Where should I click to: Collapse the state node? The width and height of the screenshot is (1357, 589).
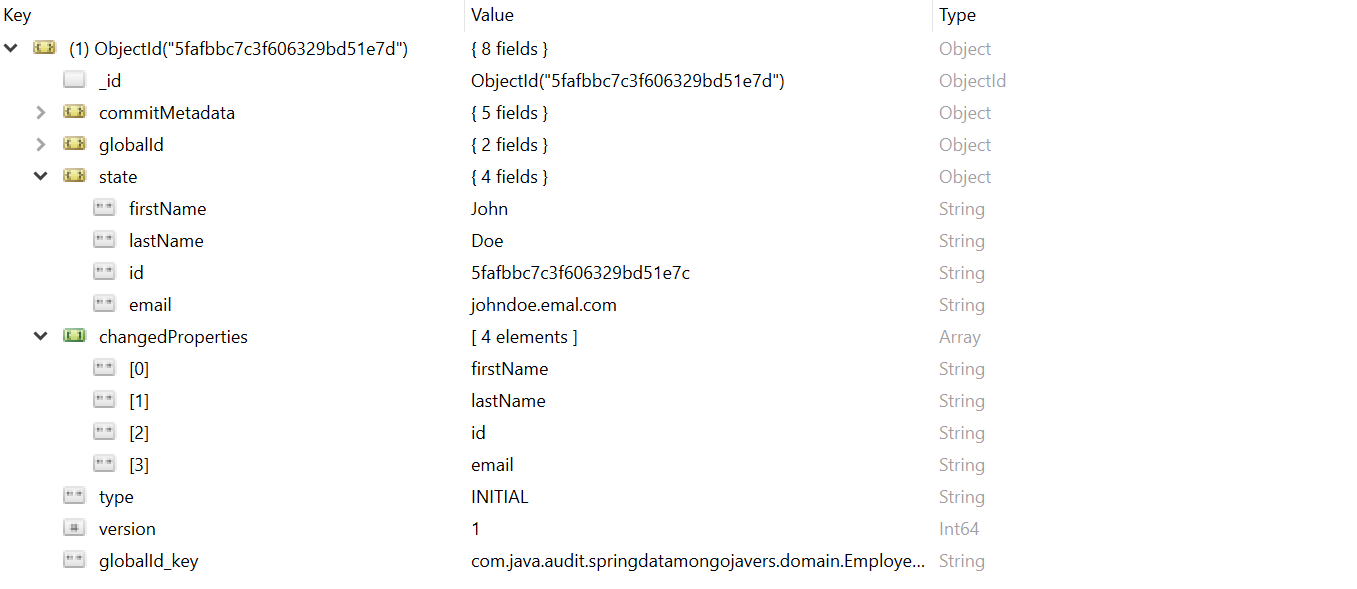pyautogui.click(x=41, y=177)
